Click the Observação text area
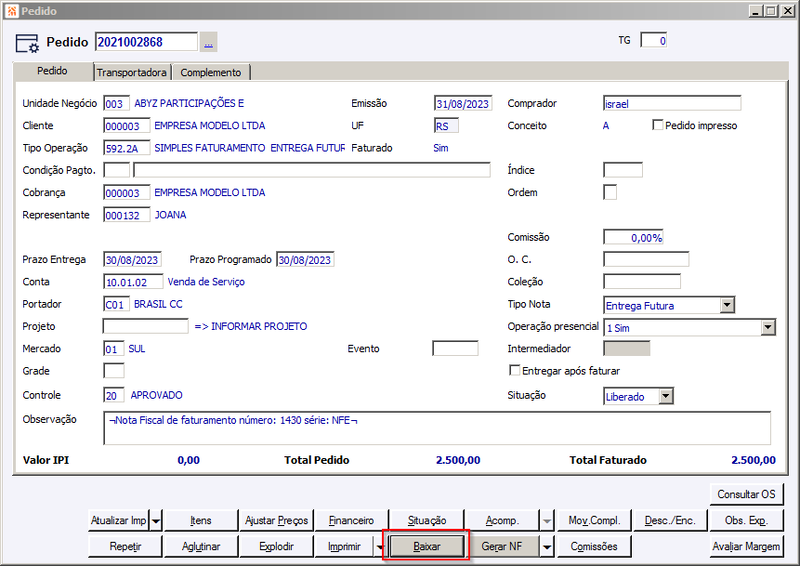800x566 pixels. [x=437, y=428]
